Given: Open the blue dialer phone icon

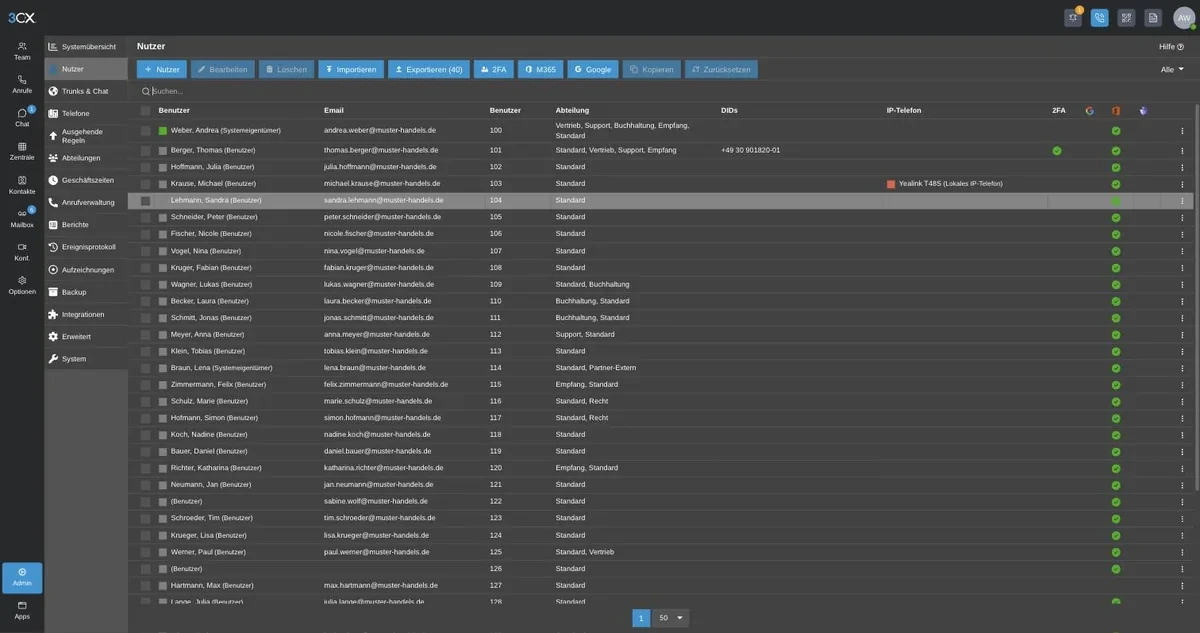Looking at the screenshot, I should click(1100, 17).
